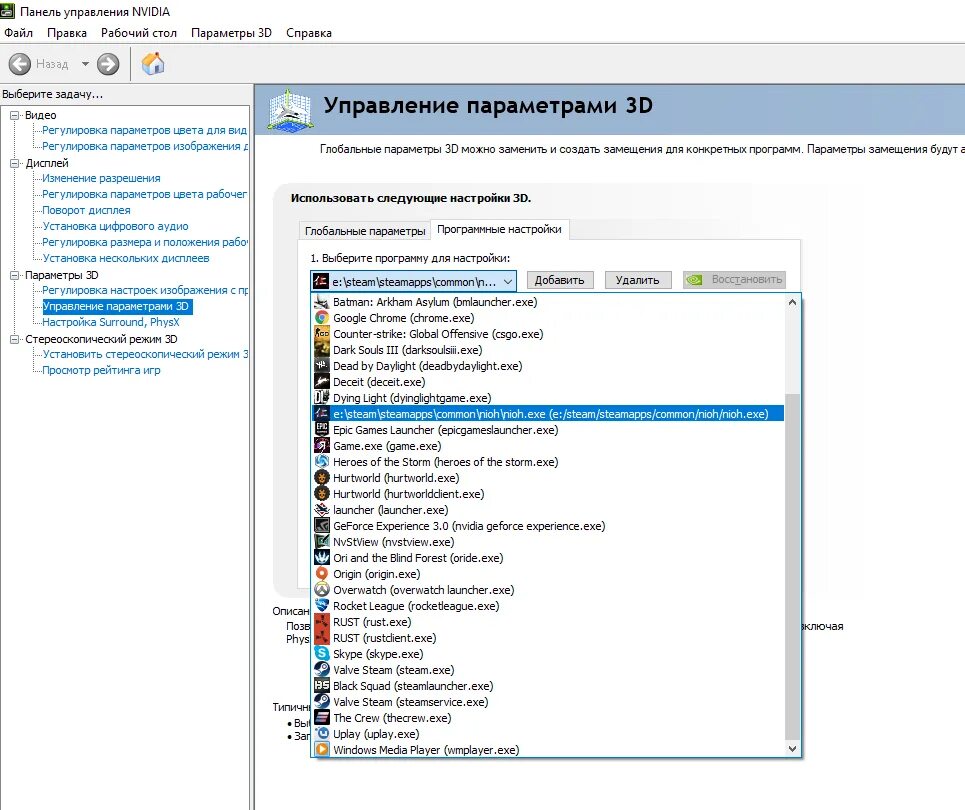Viewport: 965px width, 810px height.
Task: Click the Skype icon in list
Action: point(321,654)
